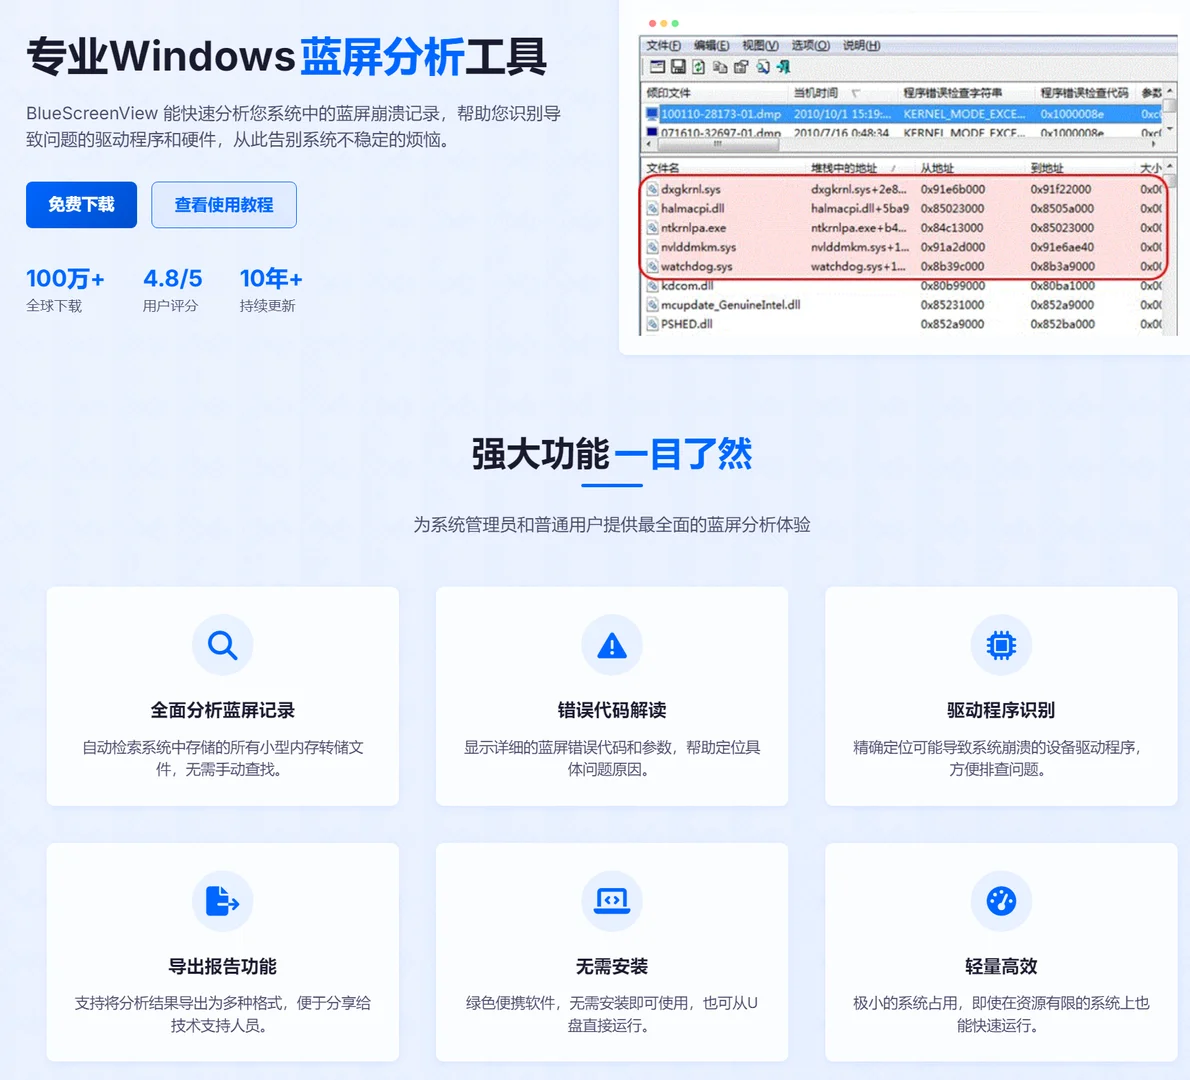Click the export icon on 导出报告功能 card
Screen dimensions: 1190x1080
tap(222, 901)
